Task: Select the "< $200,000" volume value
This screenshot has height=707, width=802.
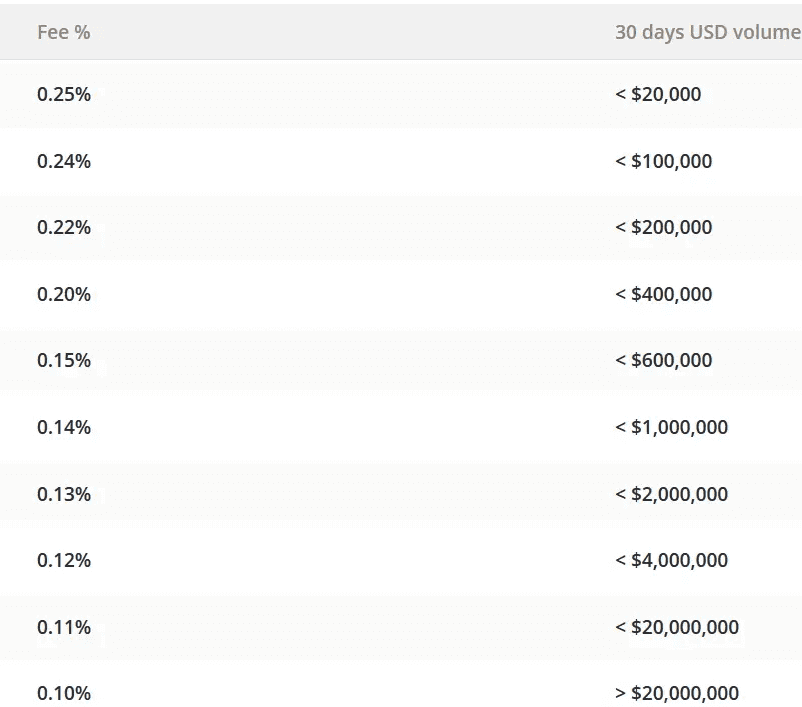Action: pyautogui.click(x=663, y=227)
